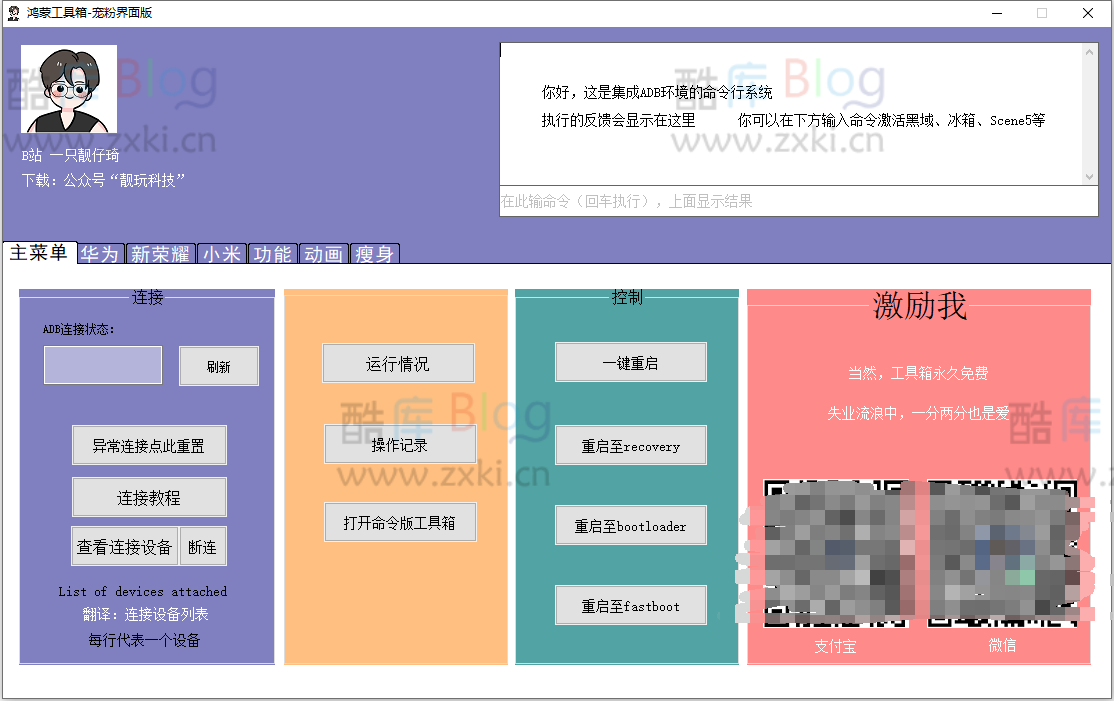Image resolution: width=1114 pixels, height=701 pixels.
Task: Click 异常连接点此重置 to reset connection
Action: [148, 445]
